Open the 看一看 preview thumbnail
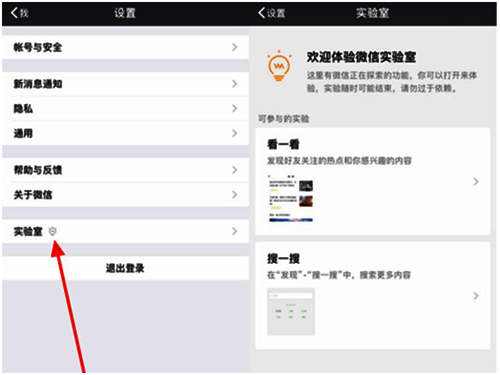500x375 pixels. [291, 198]
